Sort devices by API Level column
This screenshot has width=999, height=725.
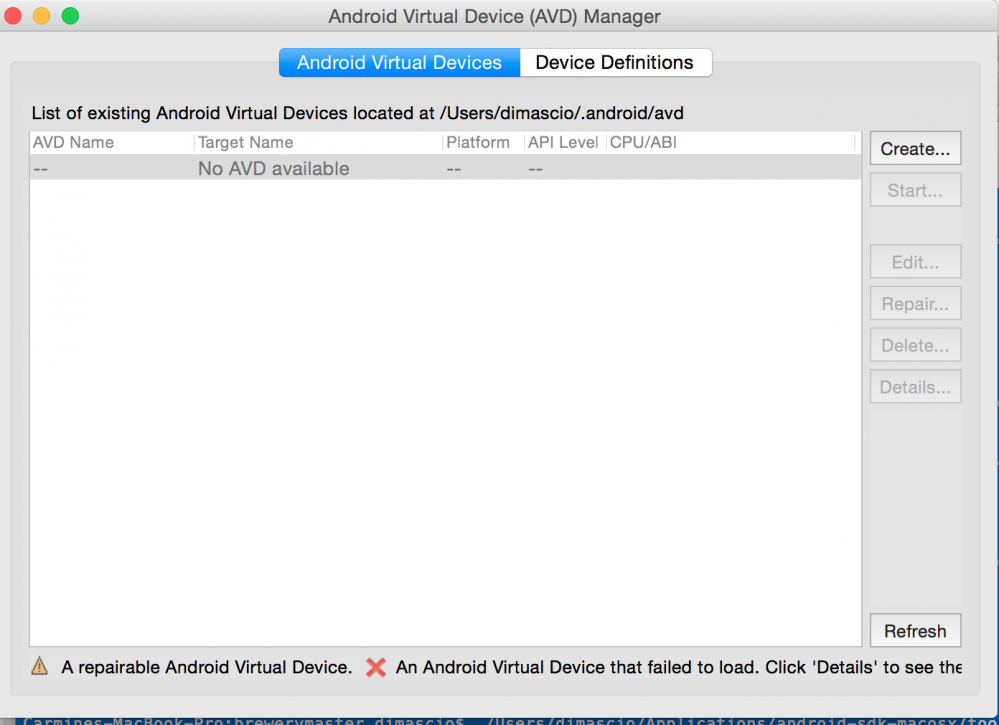pyautogui.click(x=562, y=142)
